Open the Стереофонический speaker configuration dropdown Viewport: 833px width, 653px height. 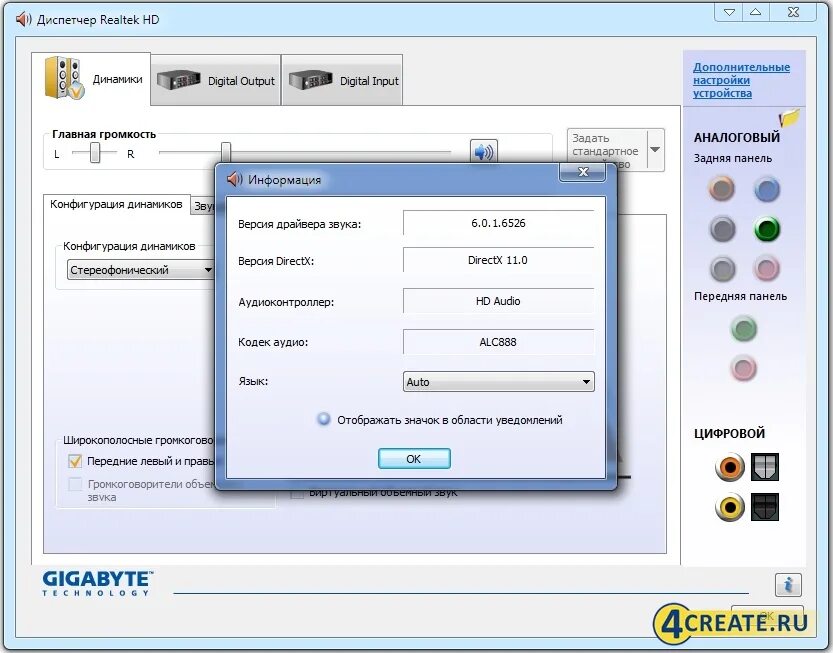click(x=141, y=270)
